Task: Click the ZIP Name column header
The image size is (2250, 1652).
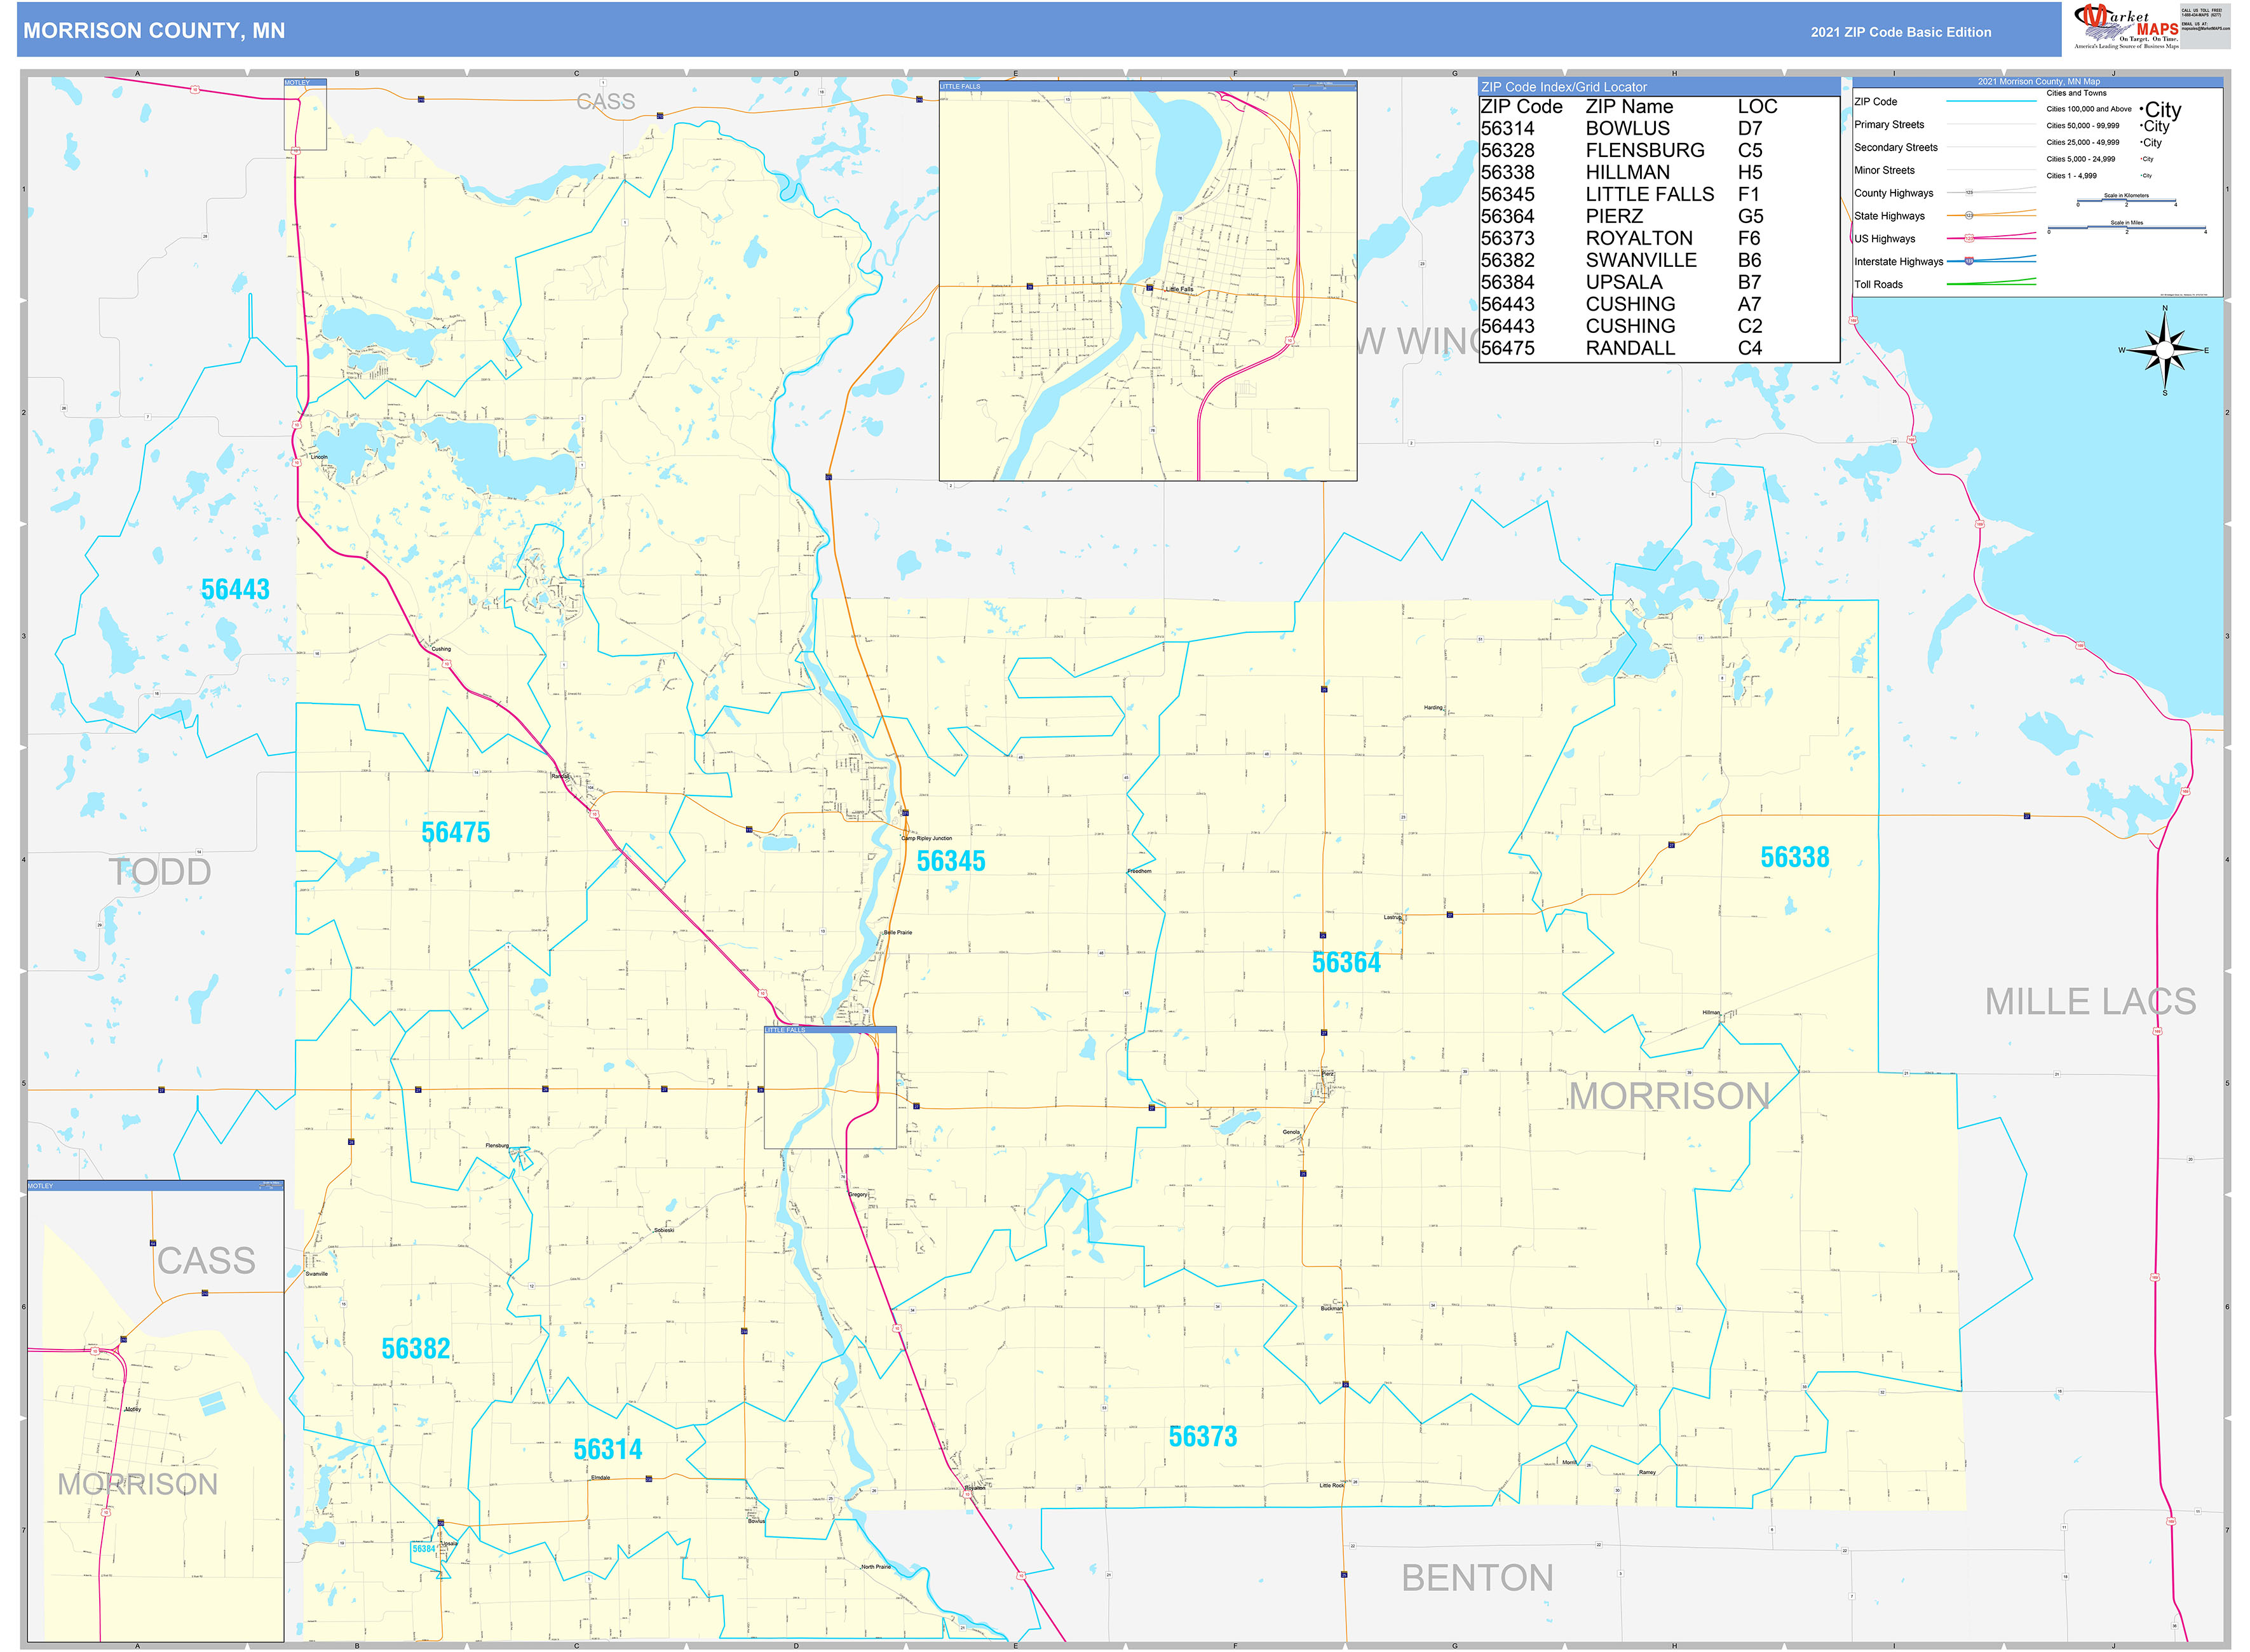Action: (x=1629, y=106)
